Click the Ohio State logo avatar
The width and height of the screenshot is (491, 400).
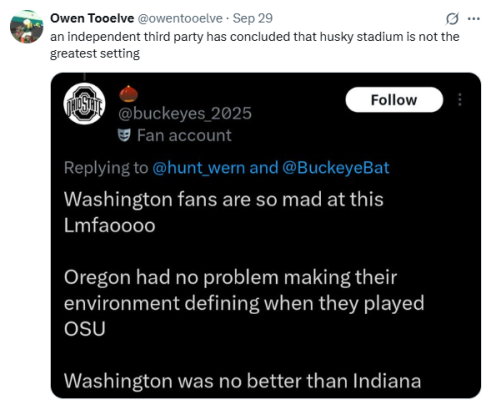[84, 104]
